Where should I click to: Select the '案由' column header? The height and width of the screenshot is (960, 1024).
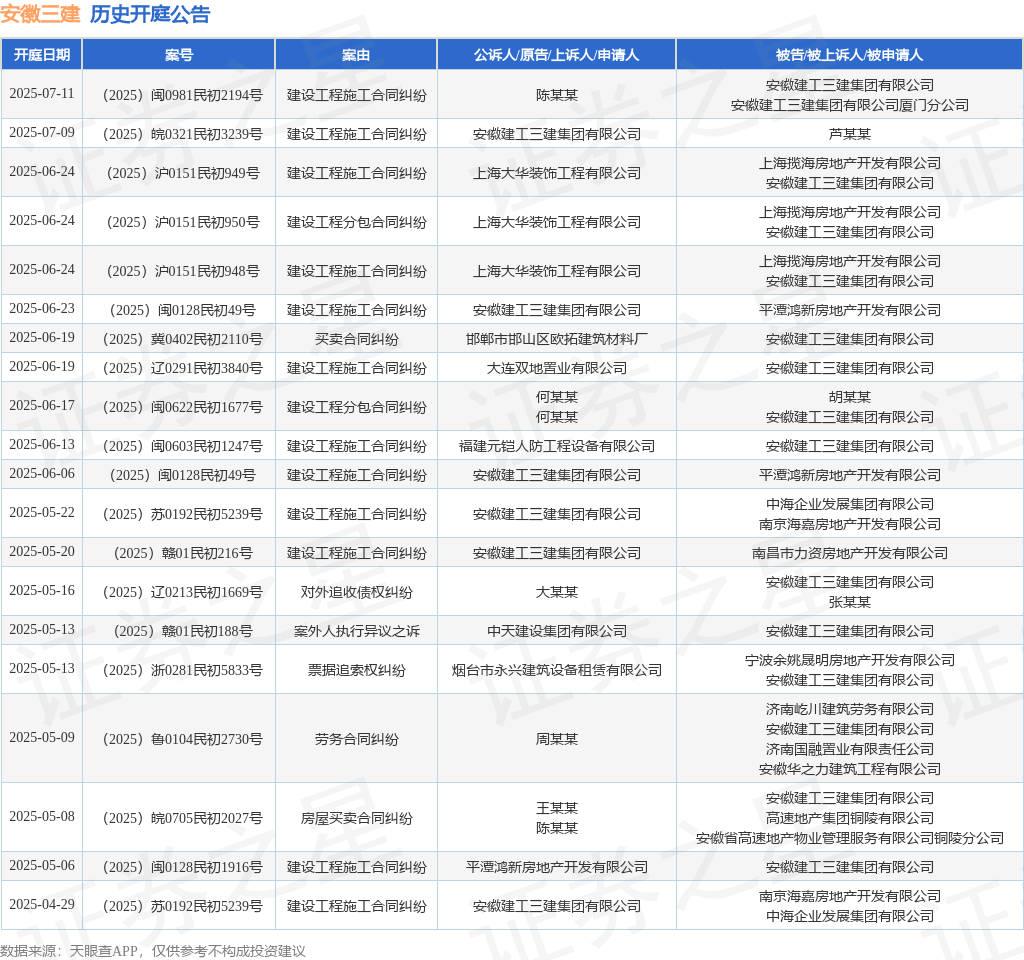pos(356,55)
